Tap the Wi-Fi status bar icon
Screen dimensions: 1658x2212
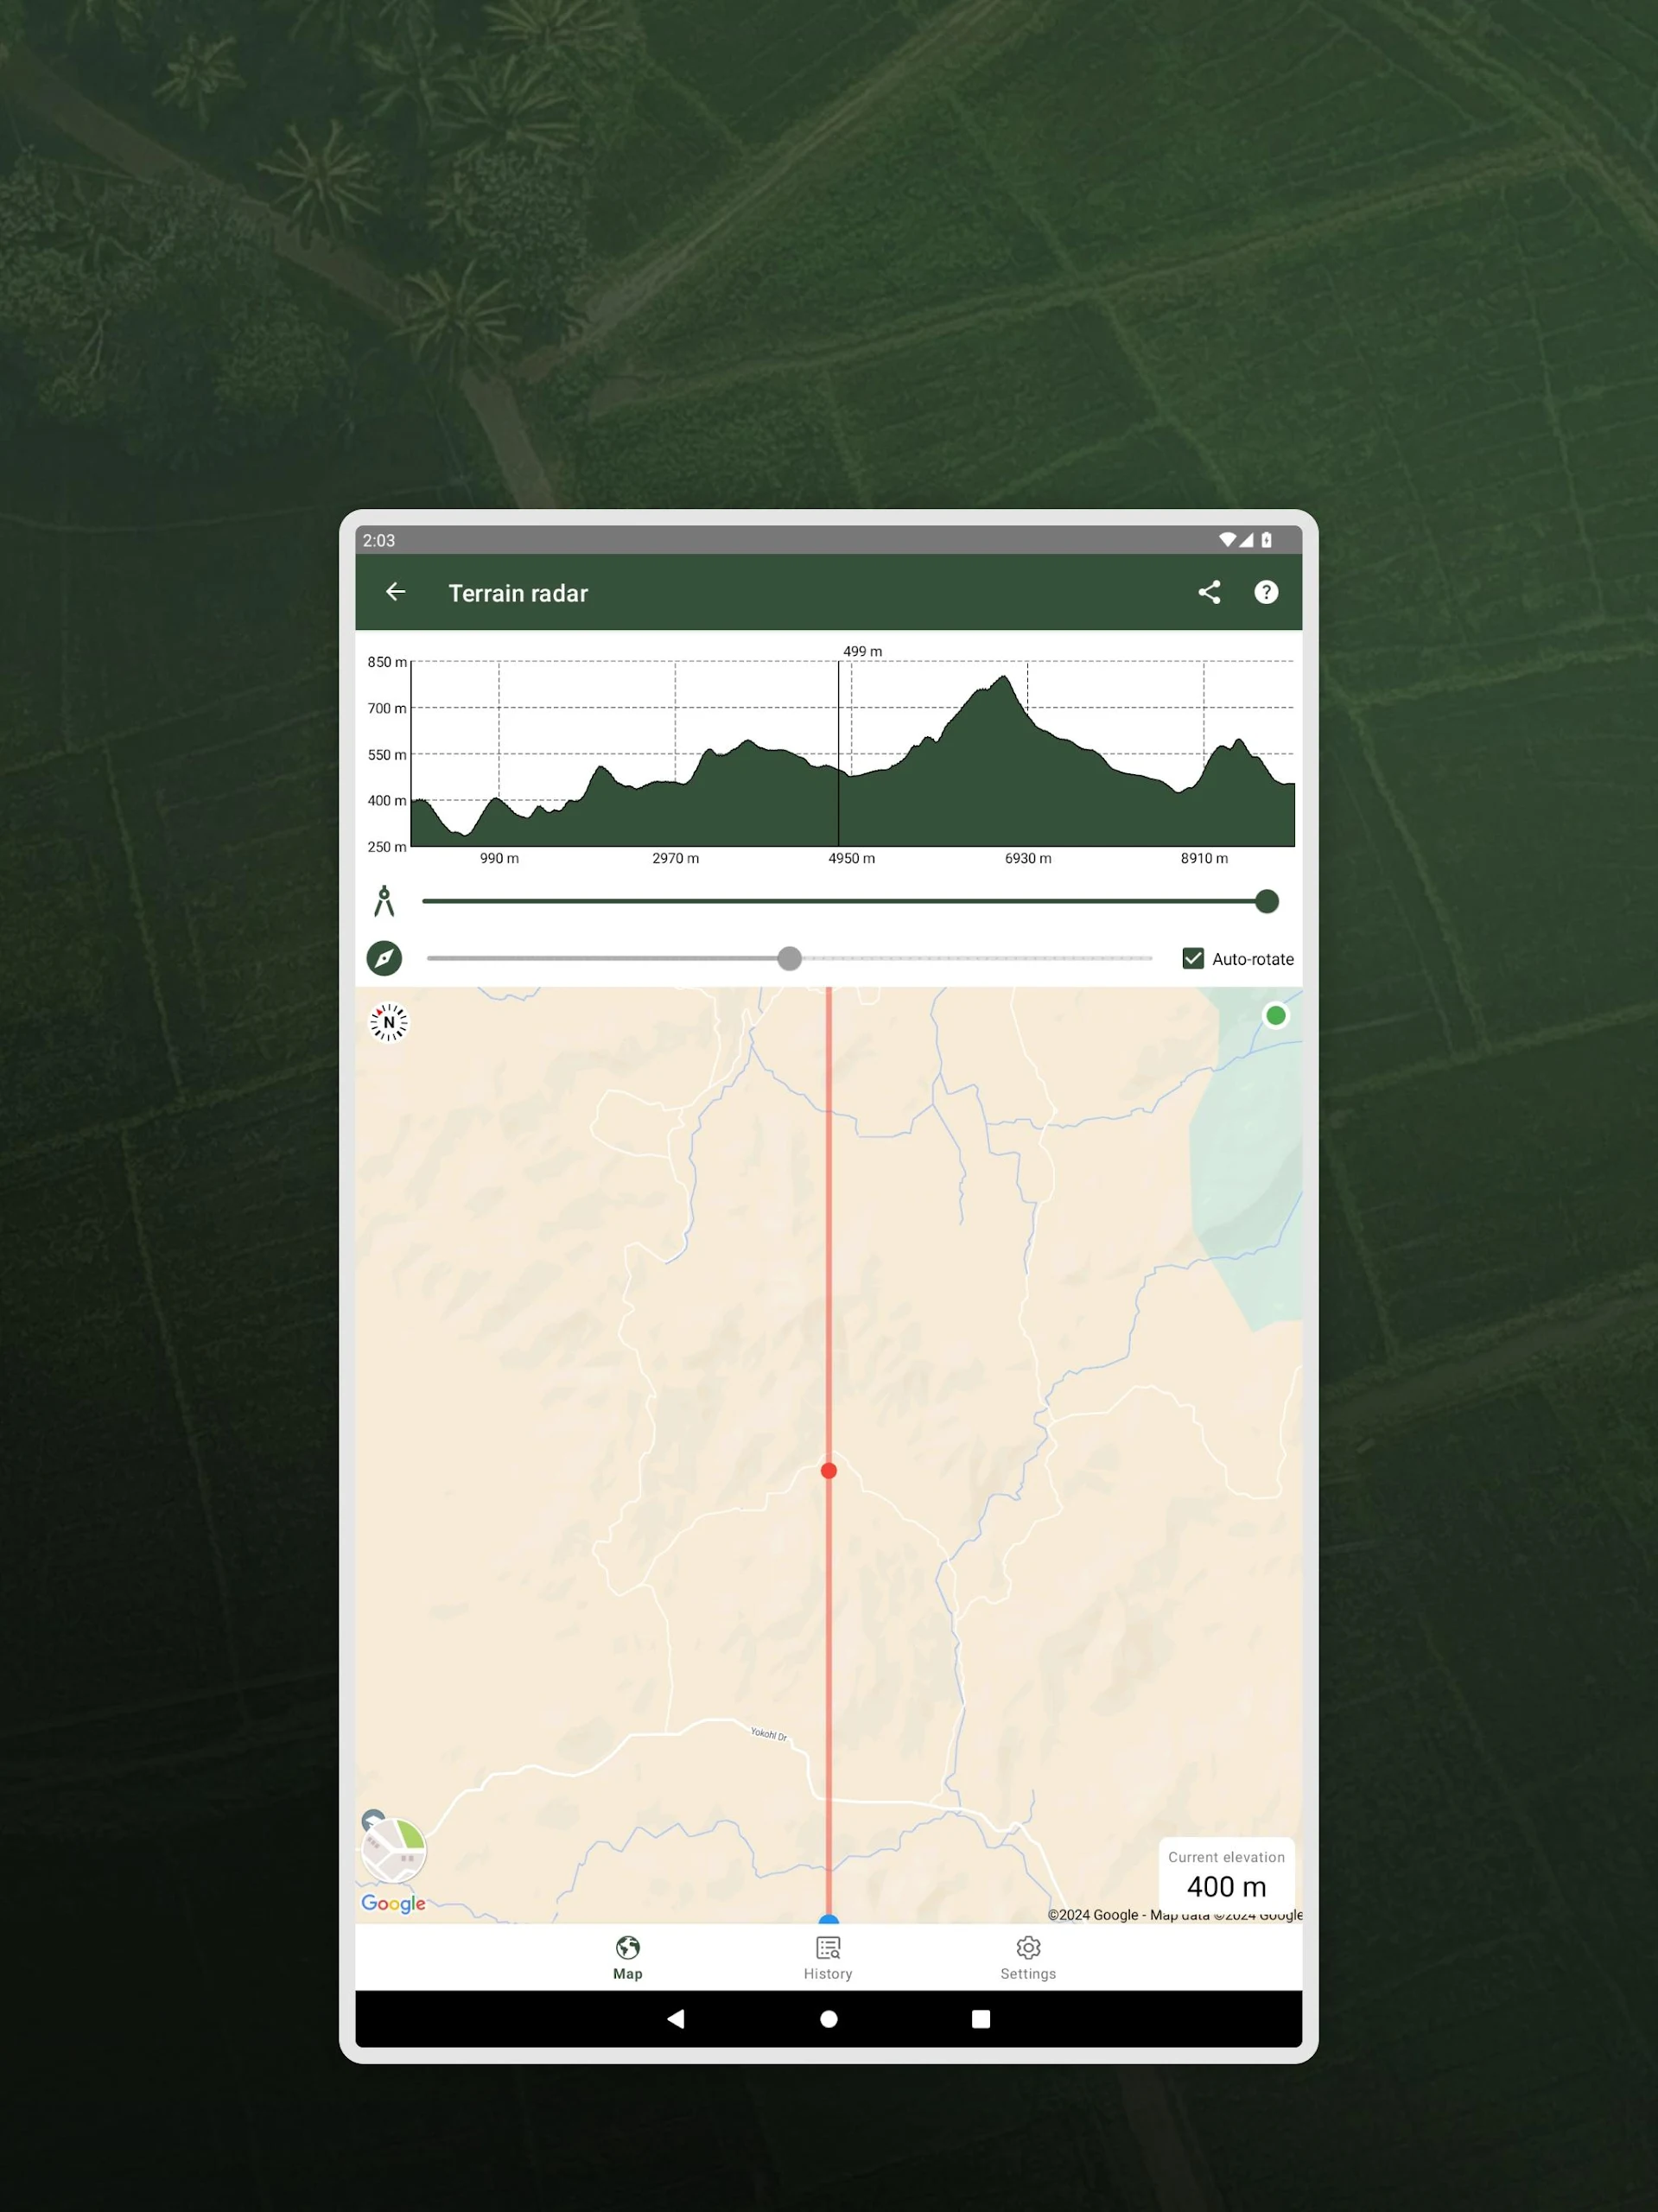(1227, 540)
